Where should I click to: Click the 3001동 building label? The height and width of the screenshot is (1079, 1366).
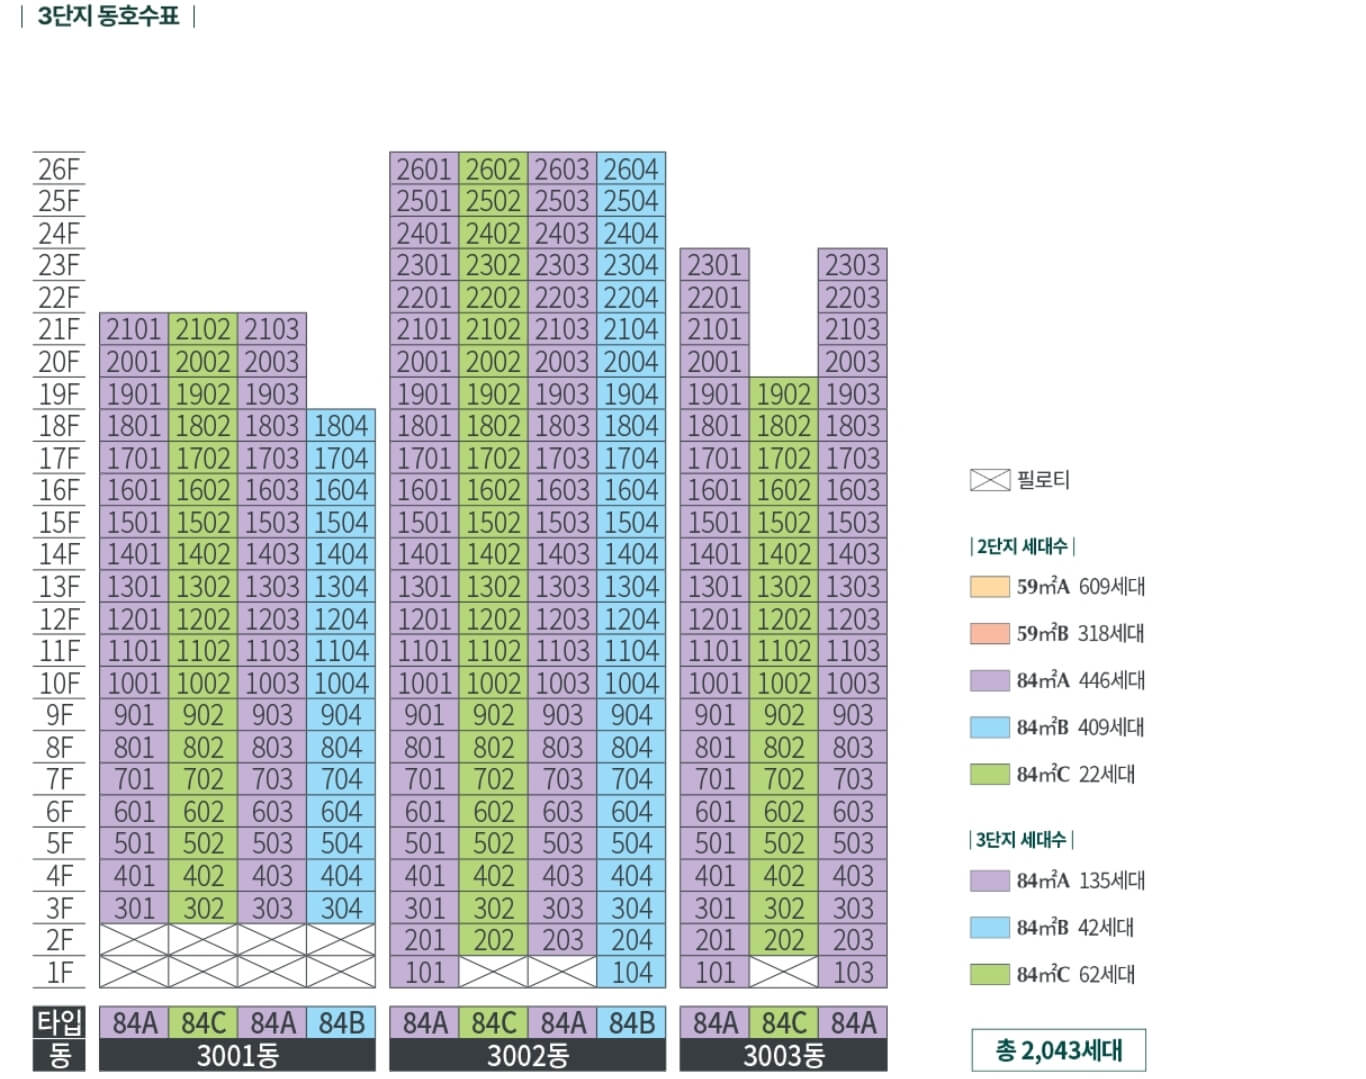[x=238, y=1055]
